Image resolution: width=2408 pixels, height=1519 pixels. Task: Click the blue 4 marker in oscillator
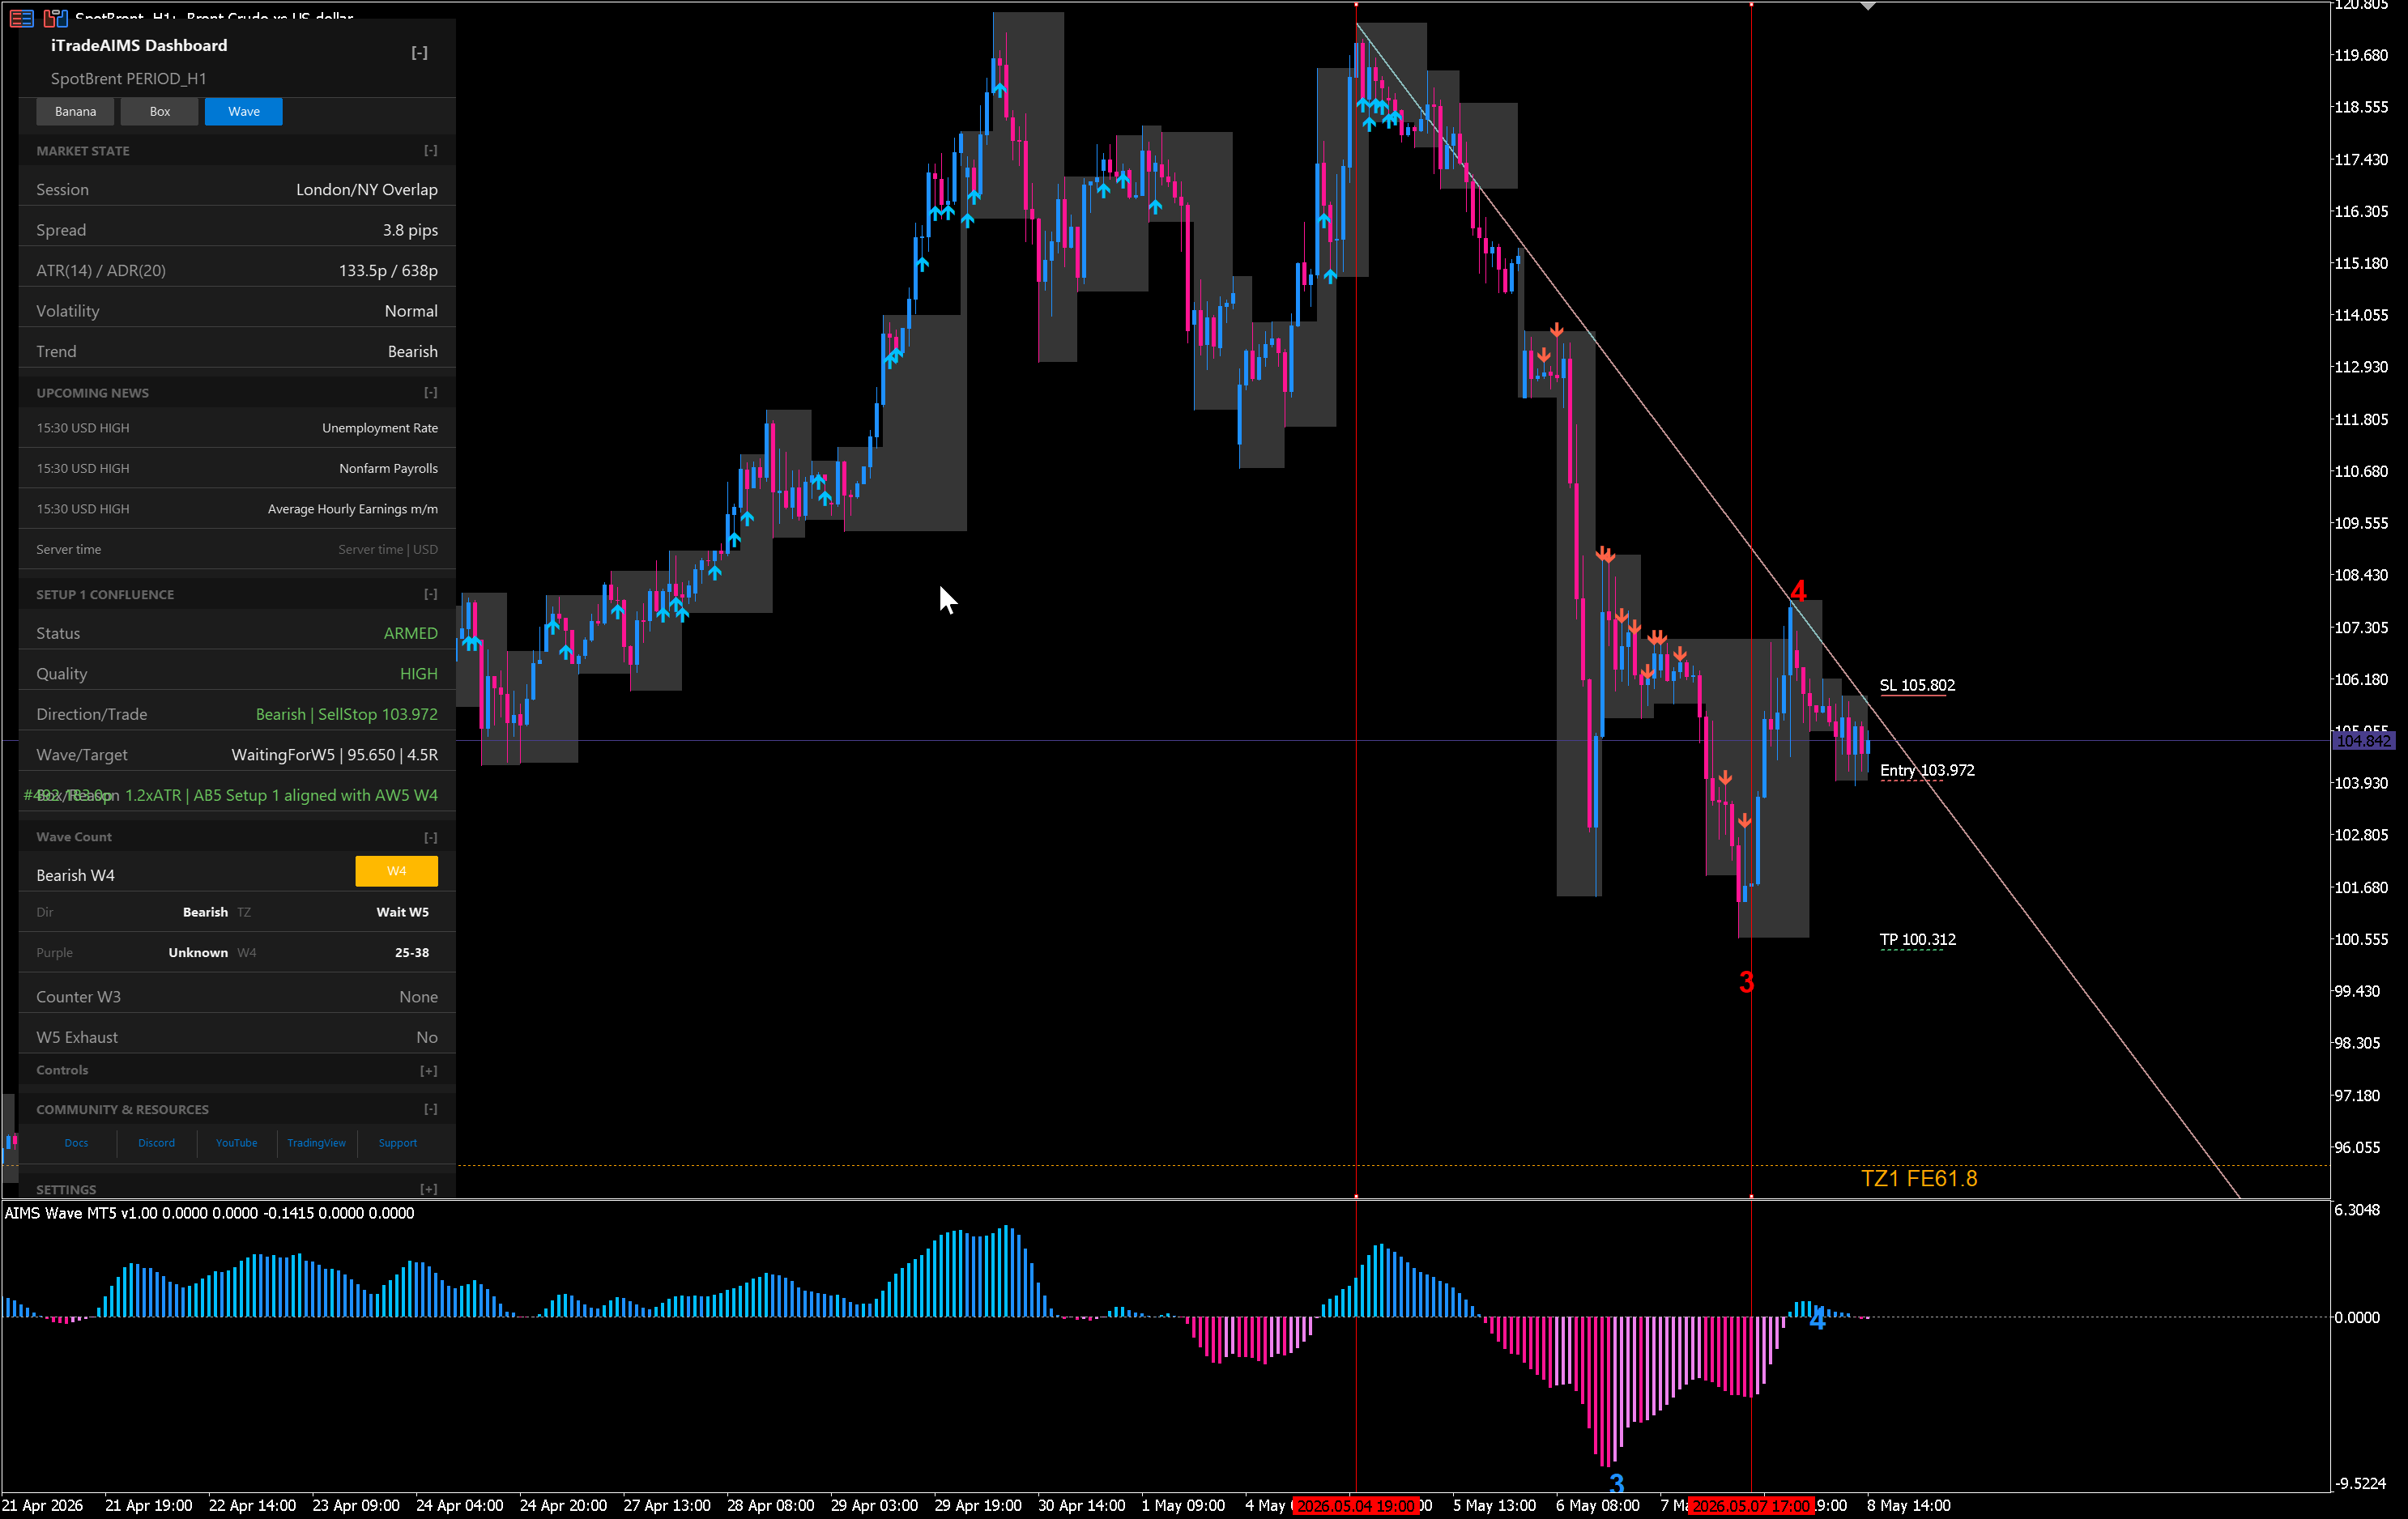pyautogui.click(x=1817, y=1319)
